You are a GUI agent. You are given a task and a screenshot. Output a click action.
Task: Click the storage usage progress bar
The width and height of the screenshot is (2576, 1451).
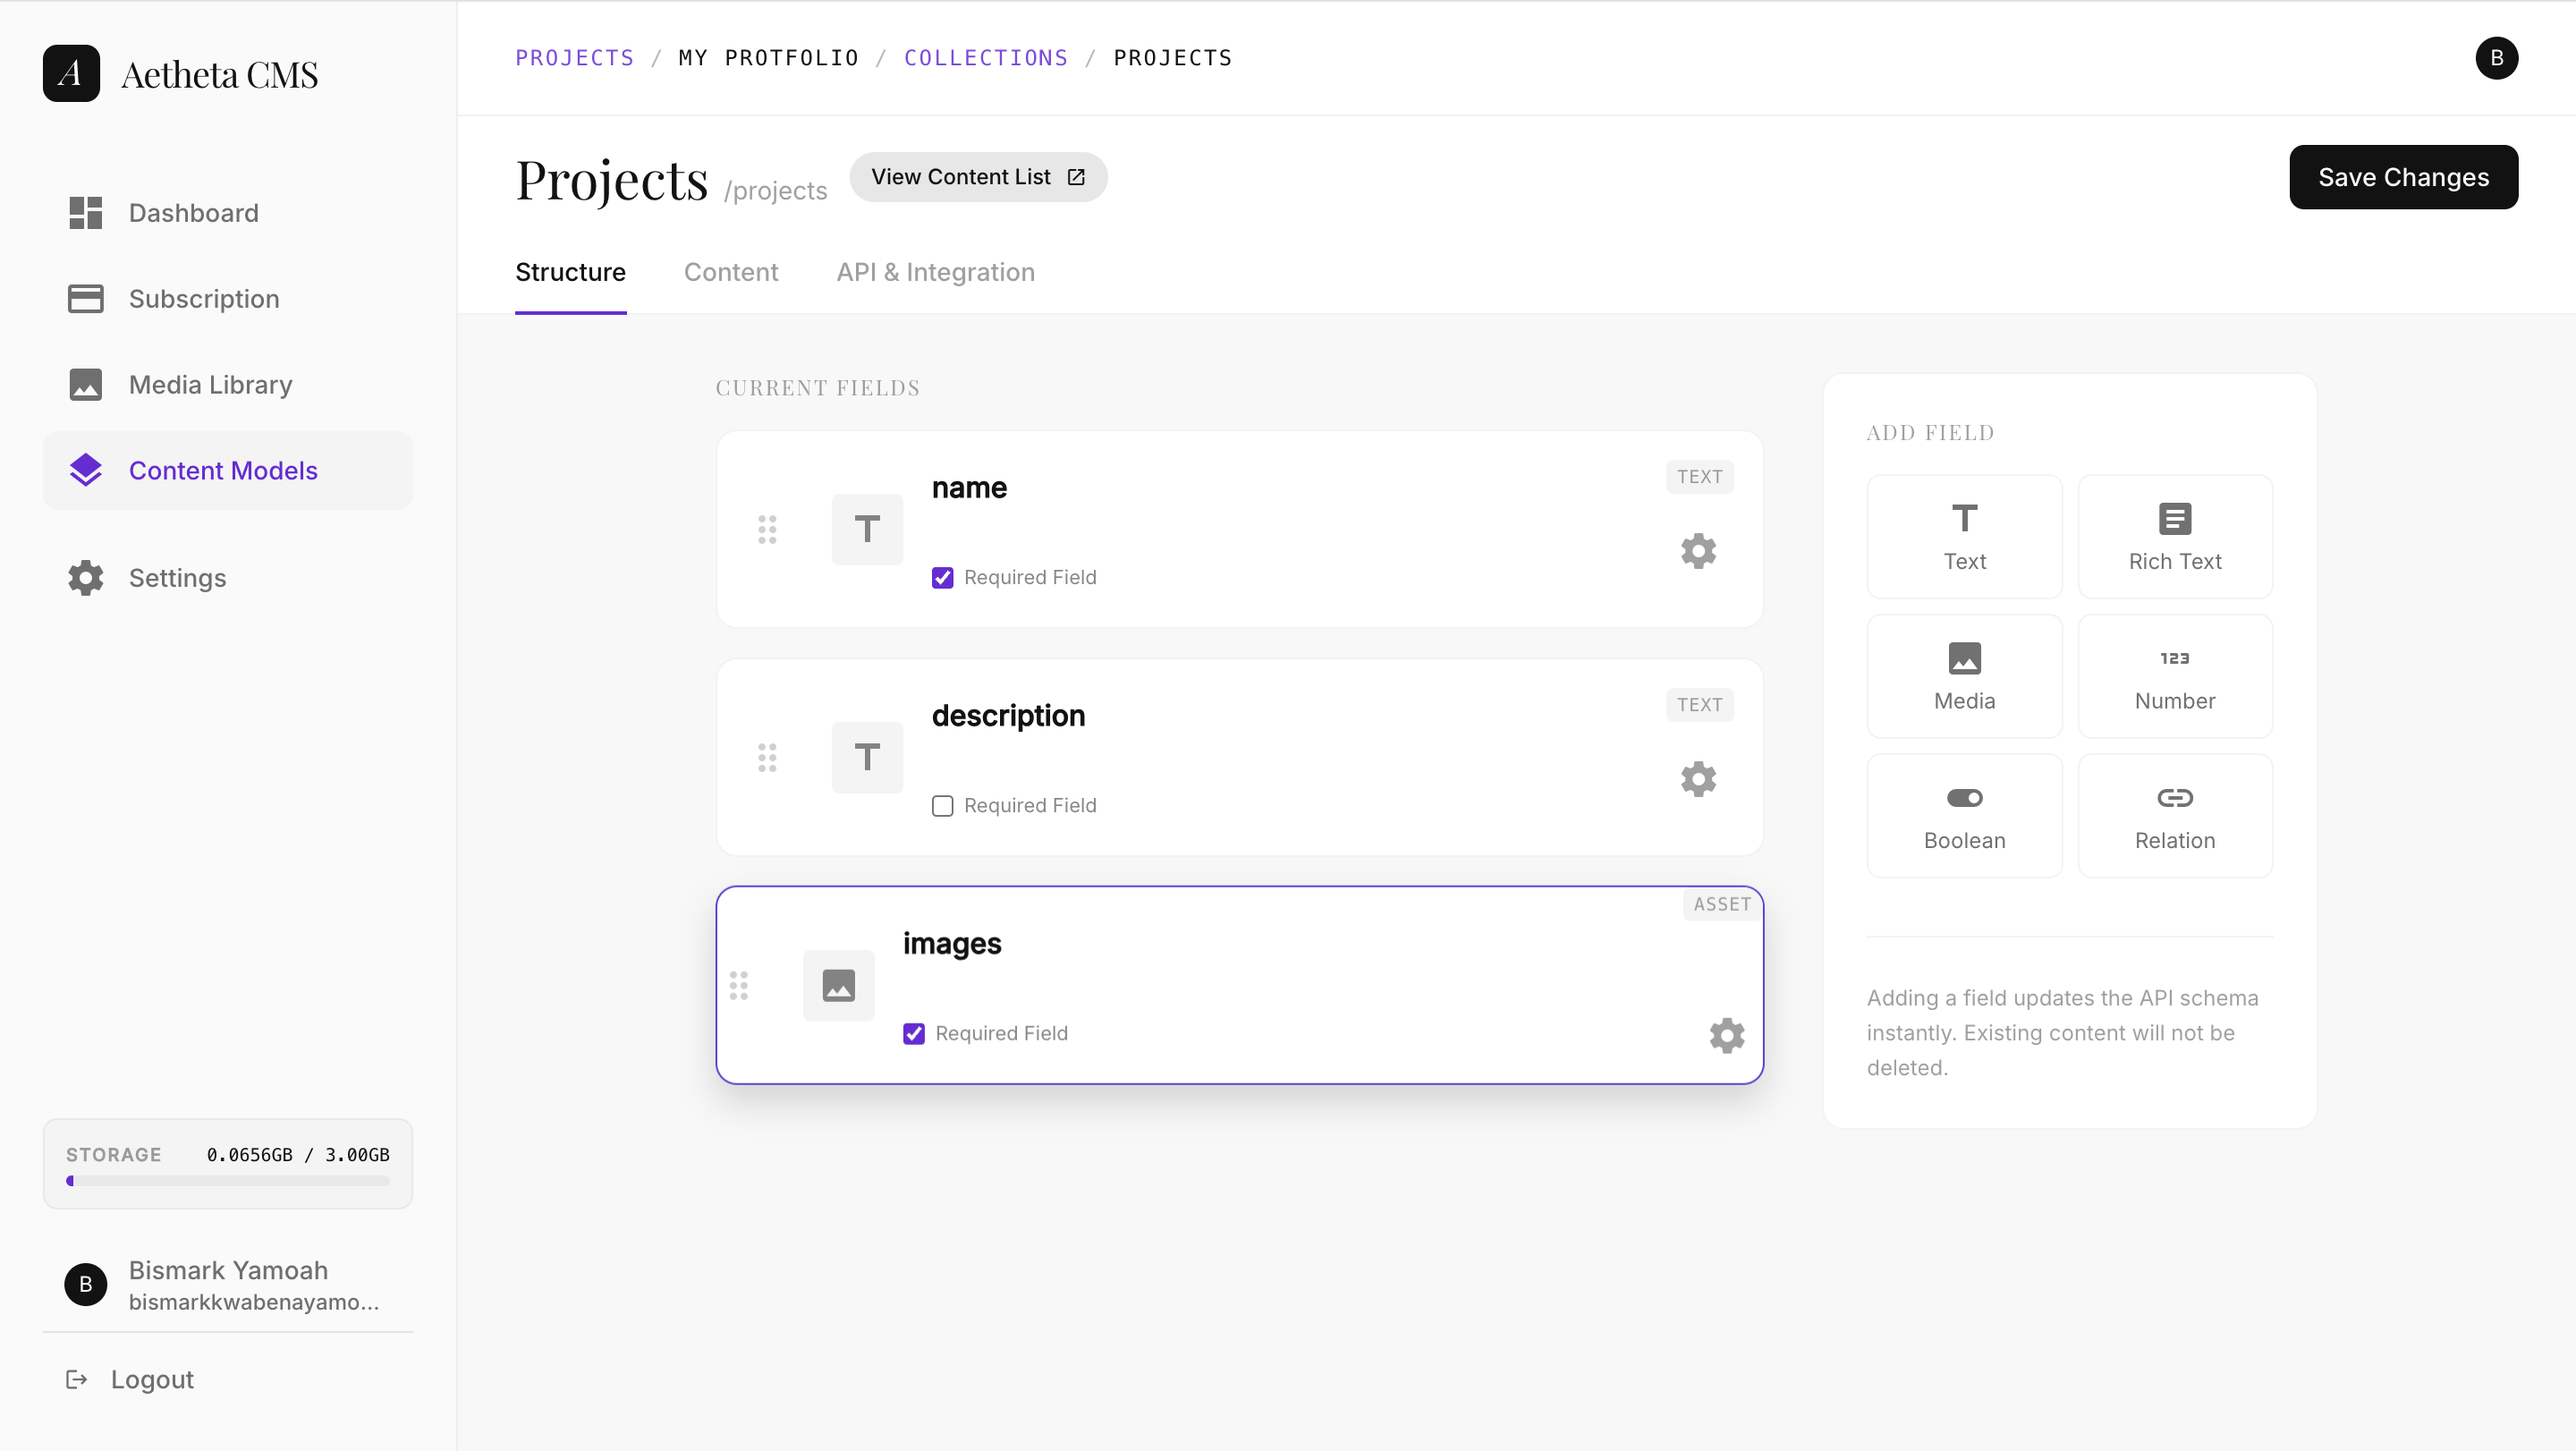pos(227,1180)
